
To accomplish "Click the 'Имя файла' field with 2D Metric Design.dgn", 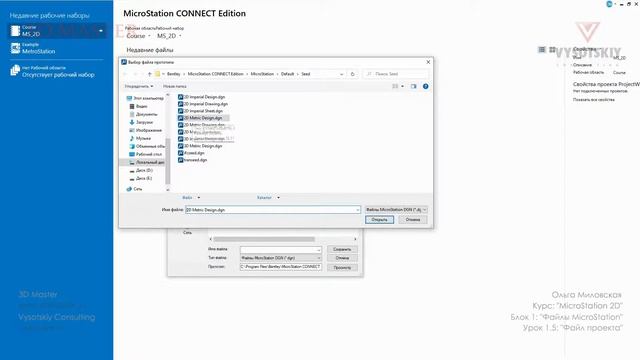I will pyautogui.click(x=273, y=210).
